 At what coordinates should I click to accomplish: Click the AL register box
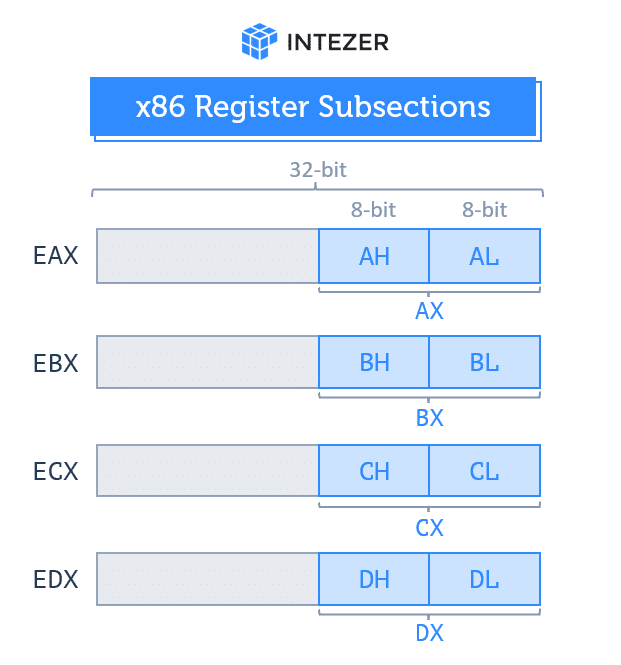pos(485,256)
